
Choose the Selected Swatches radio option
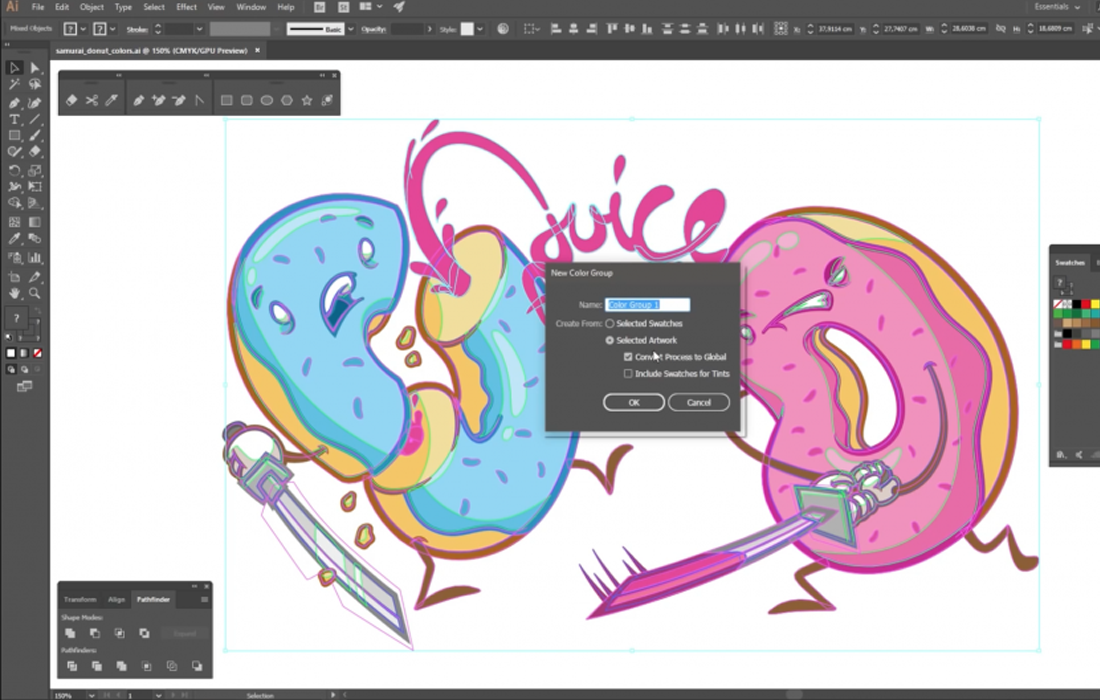pyautogui.click(x=610, y=324)
